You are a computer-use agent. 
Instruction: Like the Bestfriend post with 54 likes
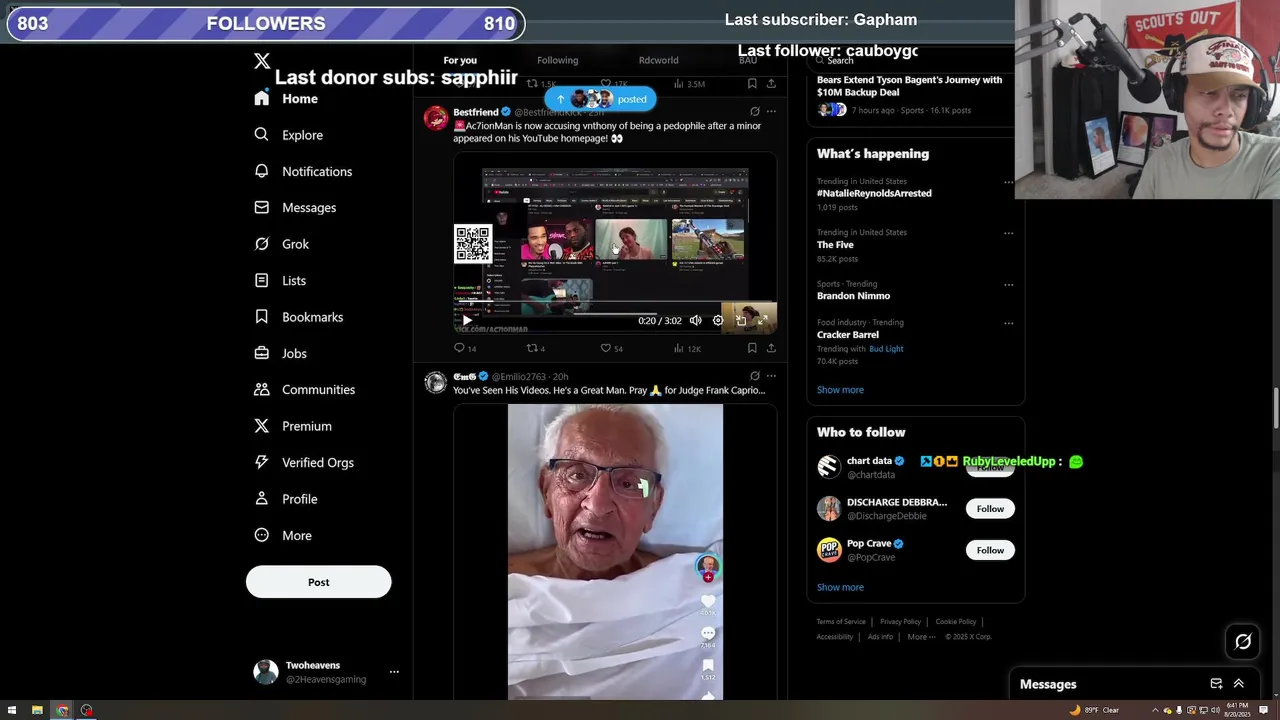coord(611,348)
